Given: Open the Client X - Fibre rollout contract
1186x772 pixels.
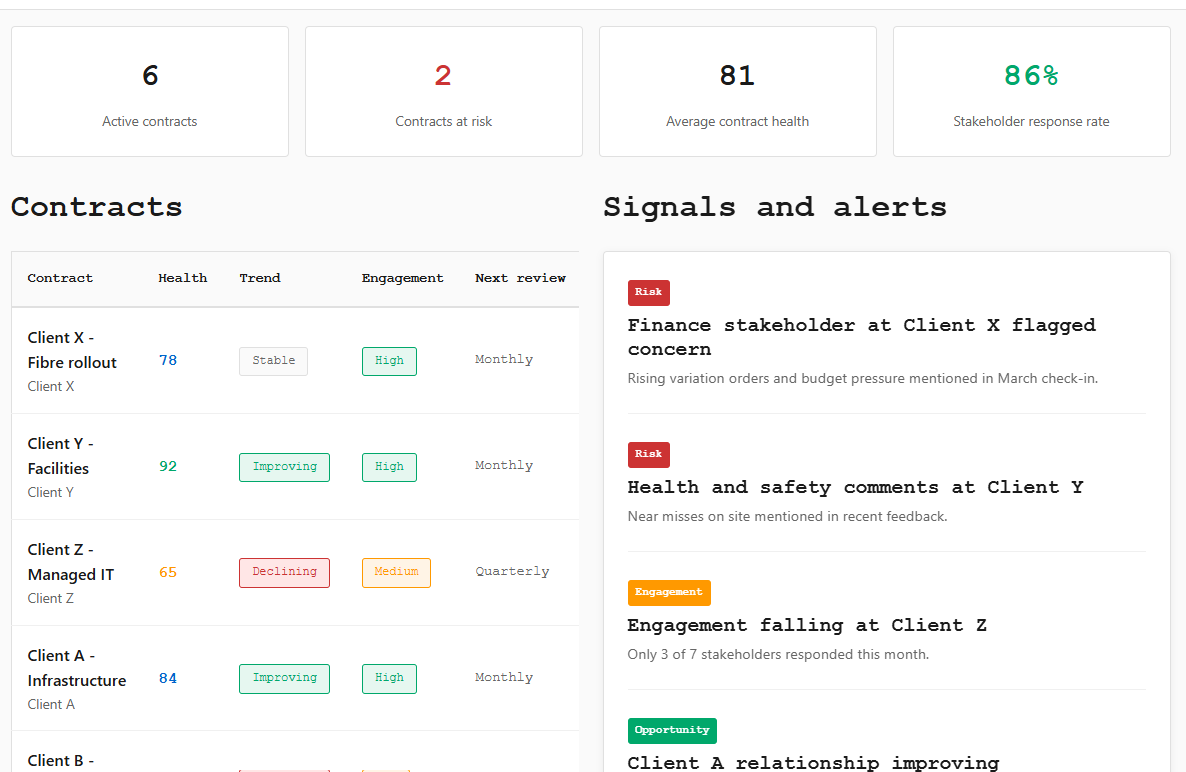Looking at the screenshot, I should 72,349.
